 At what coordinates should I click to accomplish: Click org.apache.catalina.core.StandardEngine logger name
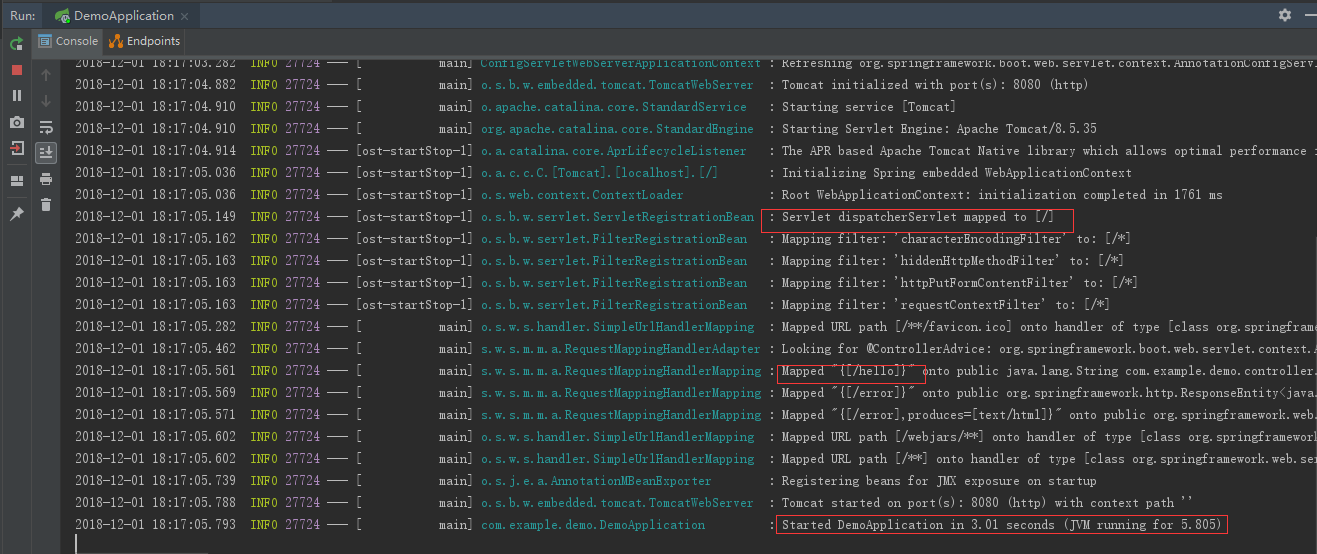(x=617, y=129)
